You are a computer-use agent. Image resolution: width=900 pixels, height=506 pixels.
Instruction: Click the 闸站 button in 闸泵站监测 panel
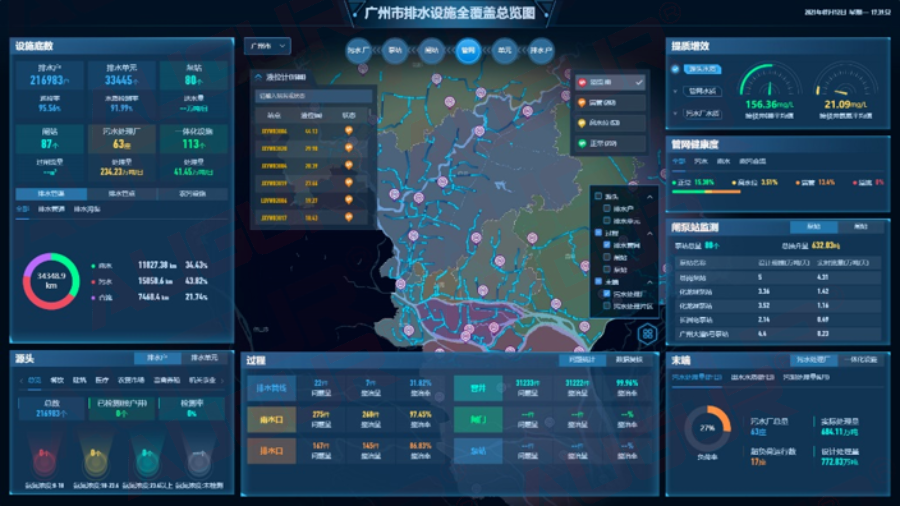[x=860, y=227]
